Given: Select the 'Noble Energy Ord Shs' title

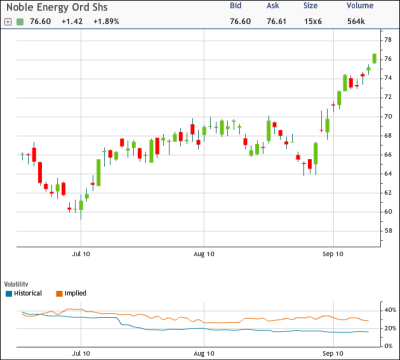Looking at the screenshot, I should pos(57,7).
